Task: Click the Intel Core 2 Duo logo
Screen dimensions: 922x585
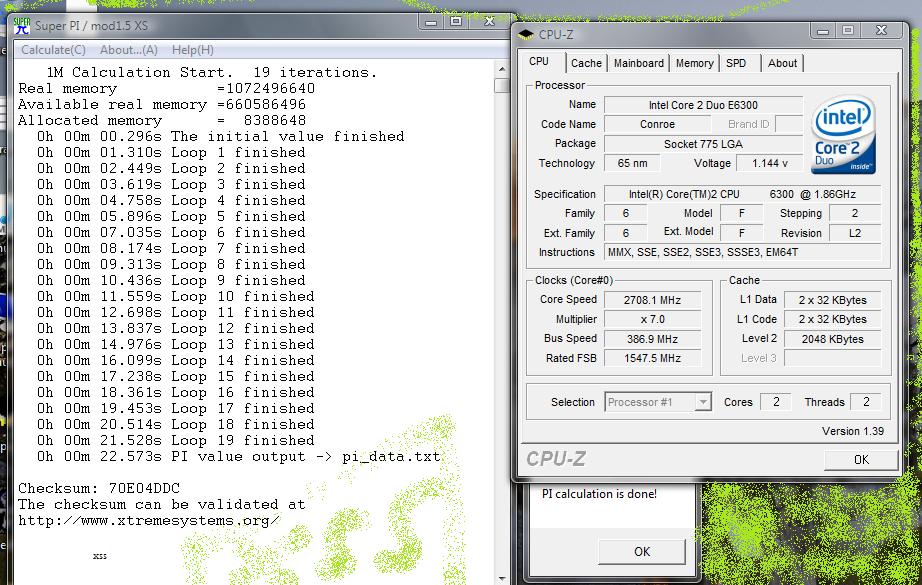Action: pos(844,137)
